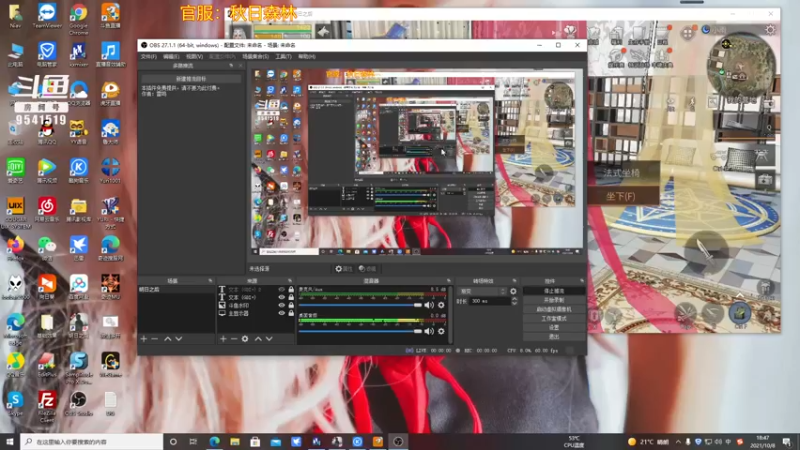Open the iQIYI desktop shortcut

coord(15,171)
